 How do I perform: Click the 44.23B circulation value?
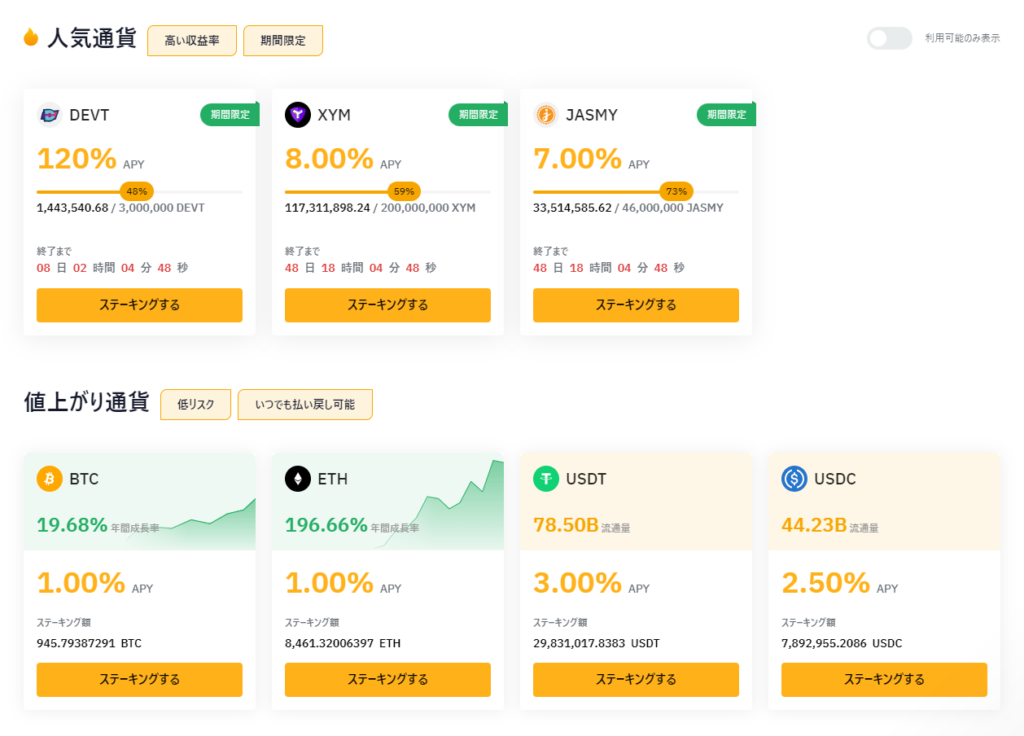[x=814, y=524]
